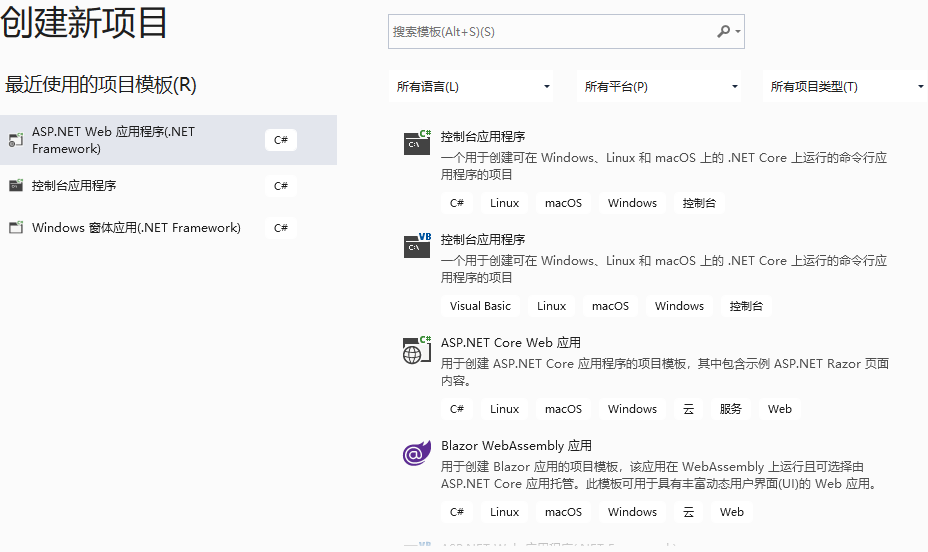Click Windows tag under Blazor WebAssembly 应用
This screenshot has width=928, height=552.
pos(632,512)
